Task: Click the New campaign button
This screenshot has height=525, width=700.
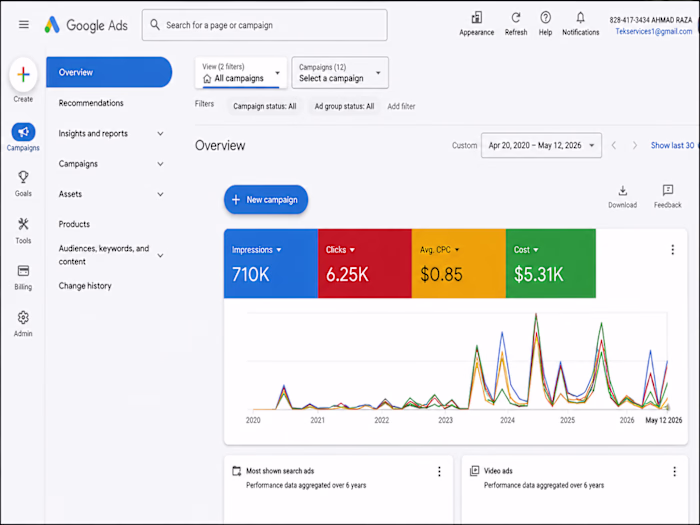Action: [266, 200]
